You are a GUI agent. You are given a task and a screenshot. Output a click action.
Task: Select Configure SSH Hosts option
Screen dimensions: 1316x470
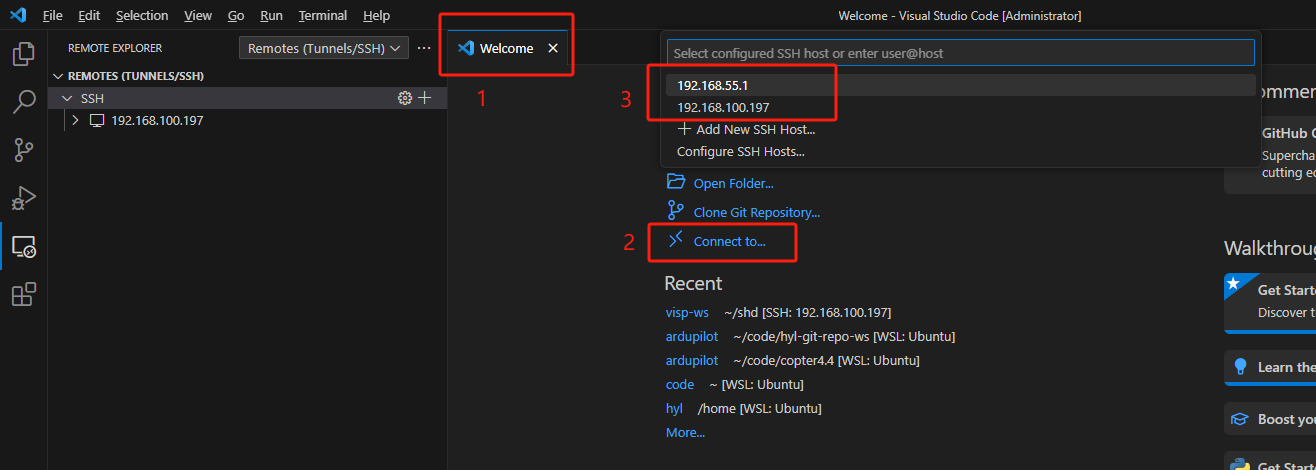[961, 152]
